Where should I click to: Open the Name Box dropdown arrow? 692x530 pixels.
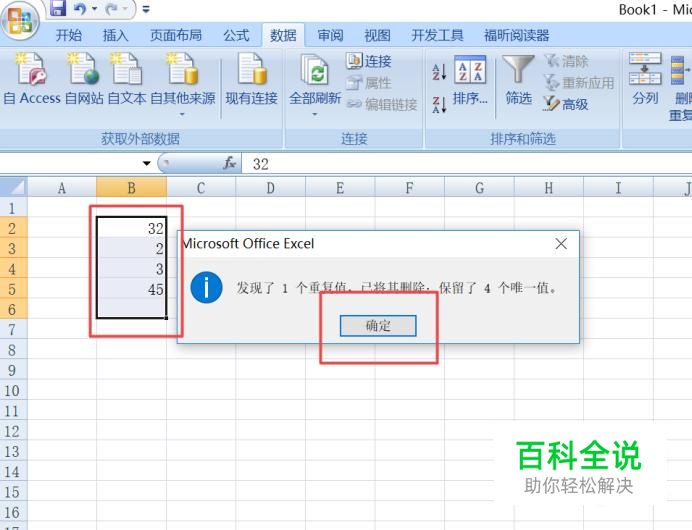[x=147, y=164]
